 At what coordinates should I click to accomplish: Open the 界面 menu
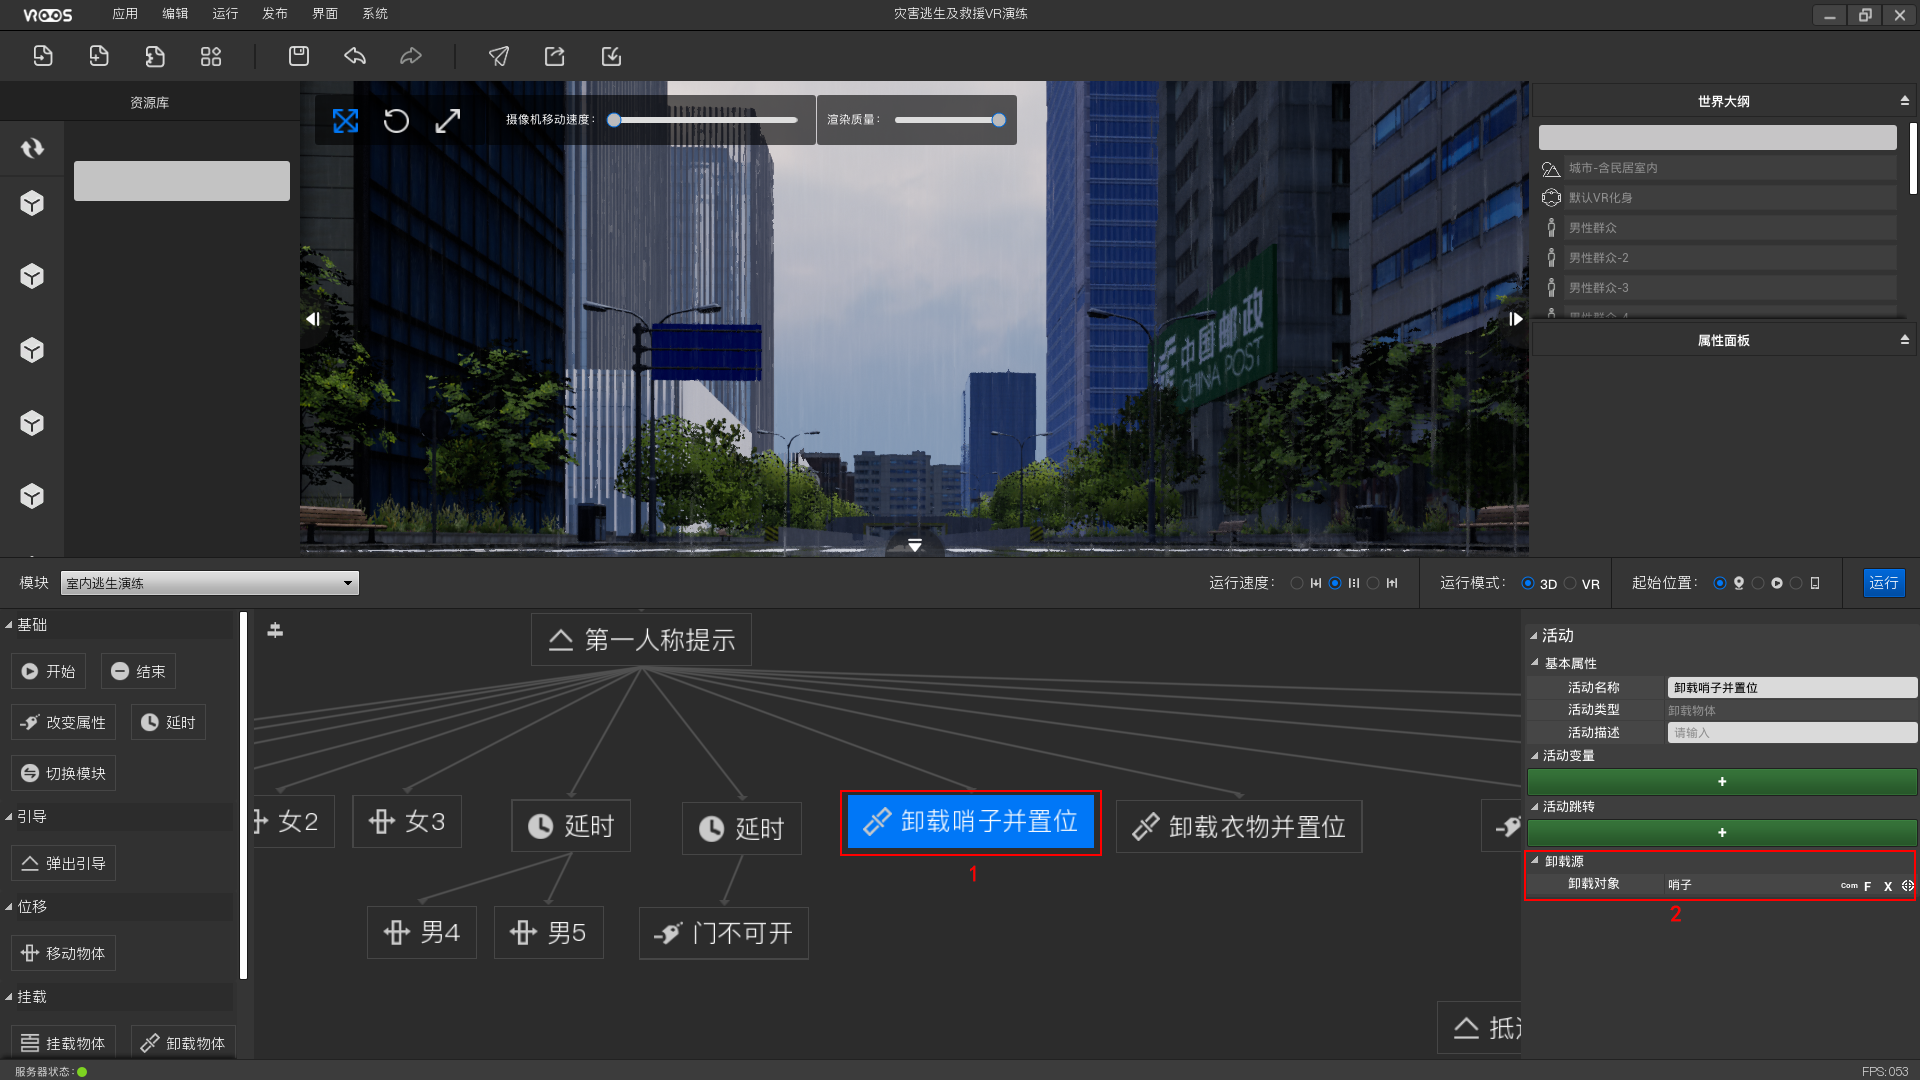(325, 14)
